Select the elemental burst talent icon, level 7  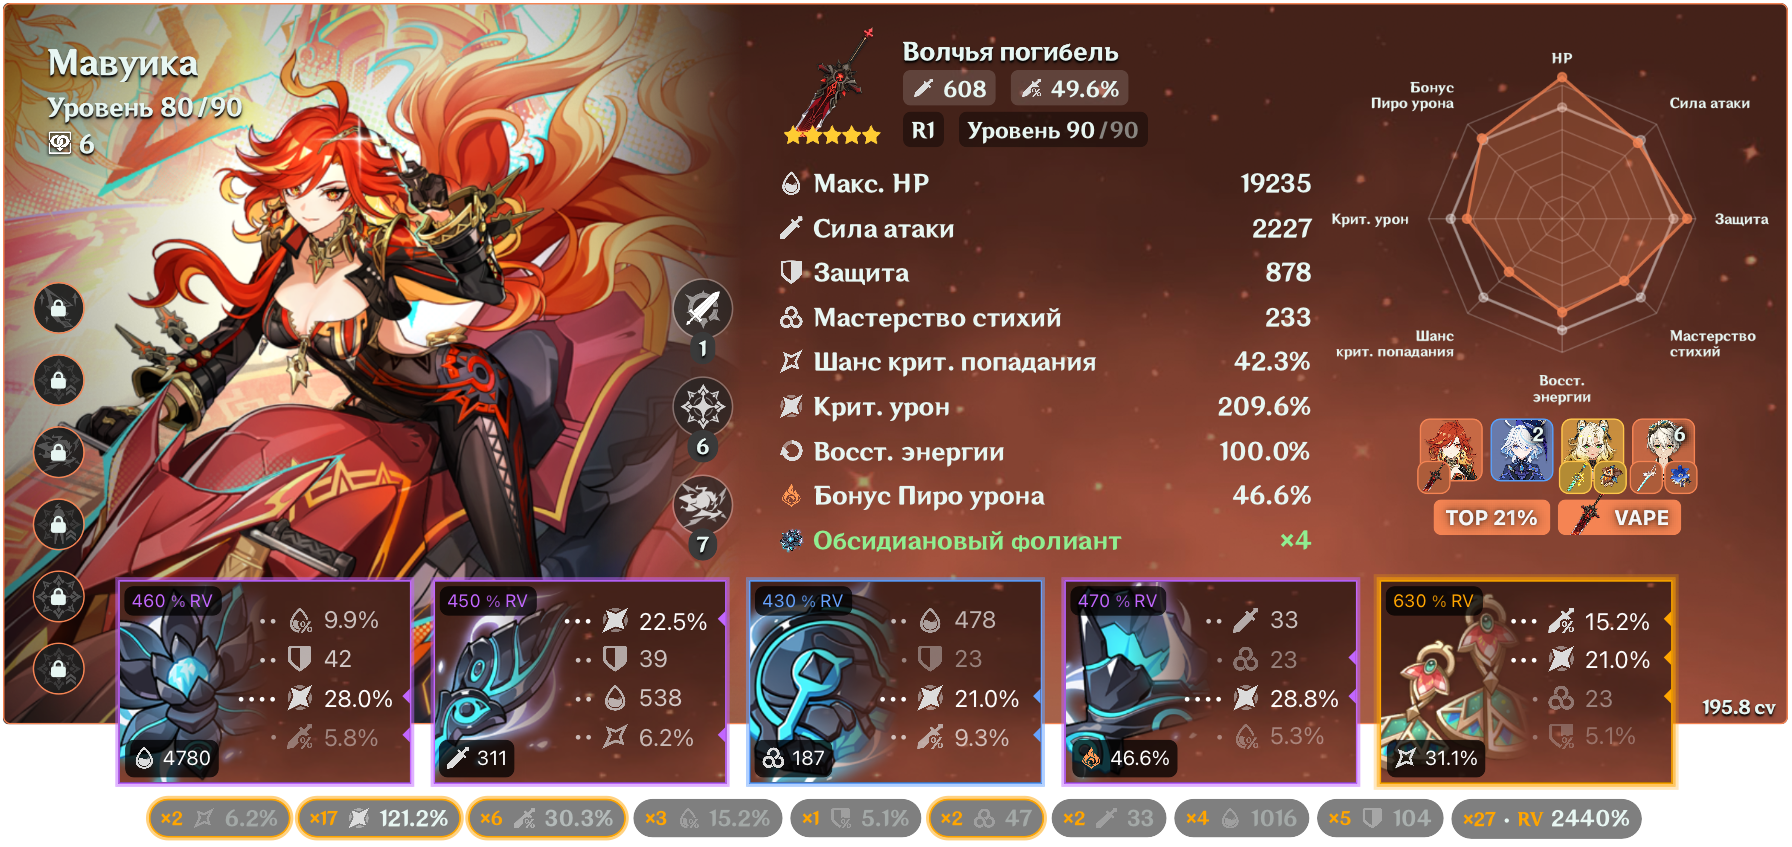[703, 504]
